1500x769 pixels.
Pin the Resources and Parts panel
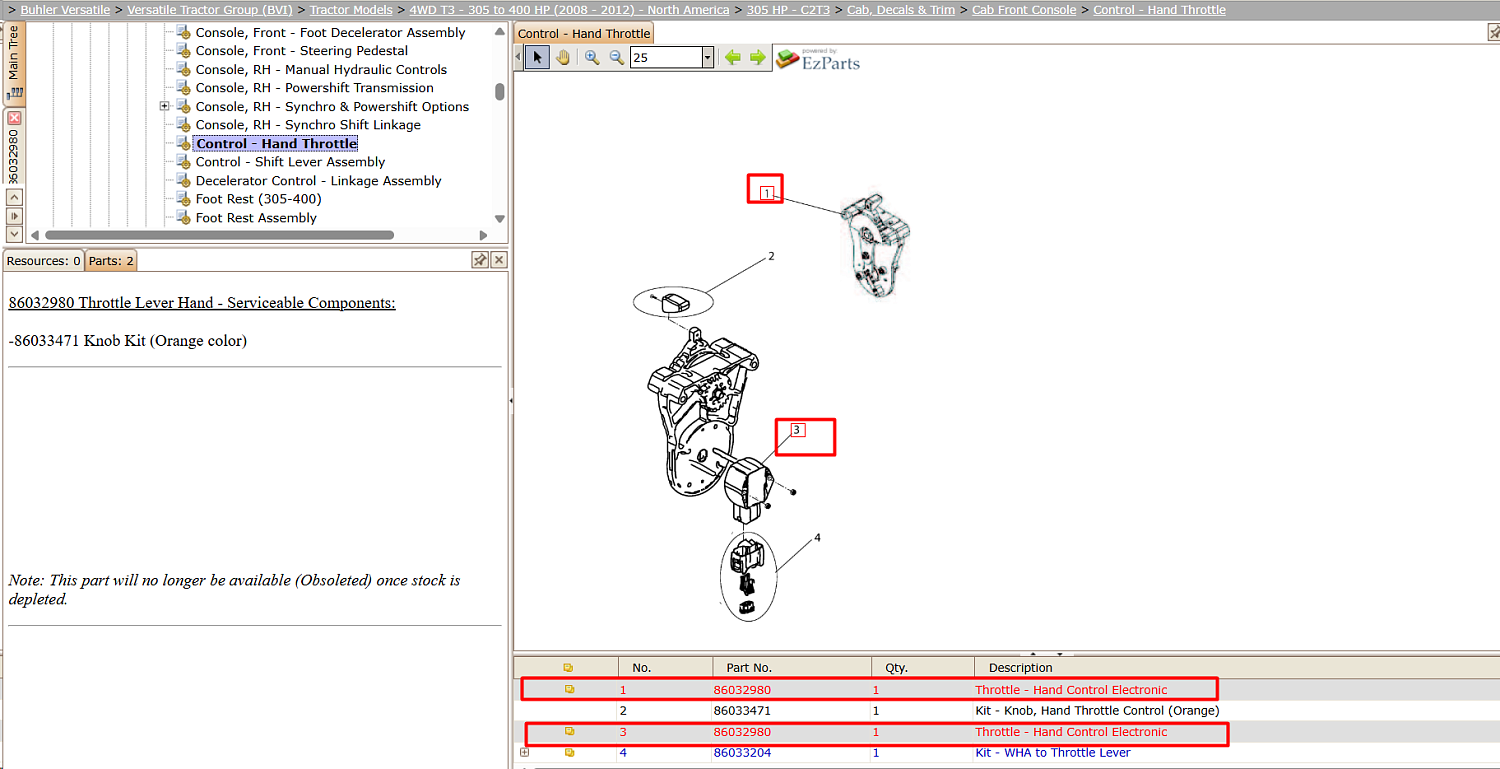coord(480,260)
